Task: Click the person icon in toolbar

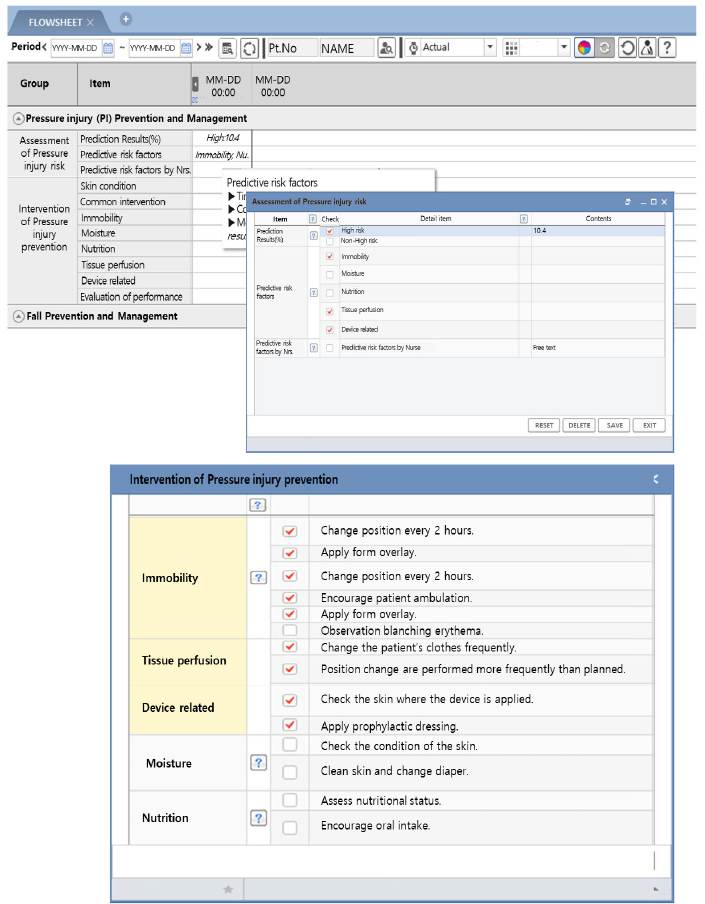Action: (647, 48)
